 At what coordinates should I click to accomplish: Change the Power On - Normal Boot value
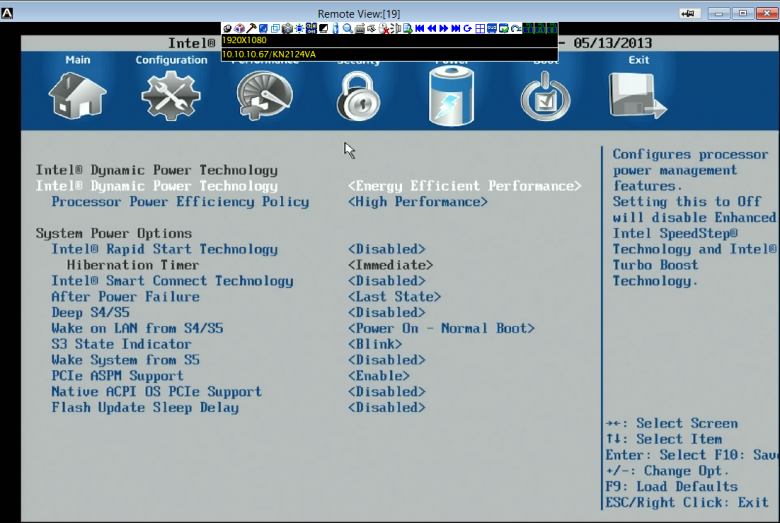(x=441, y=328)
